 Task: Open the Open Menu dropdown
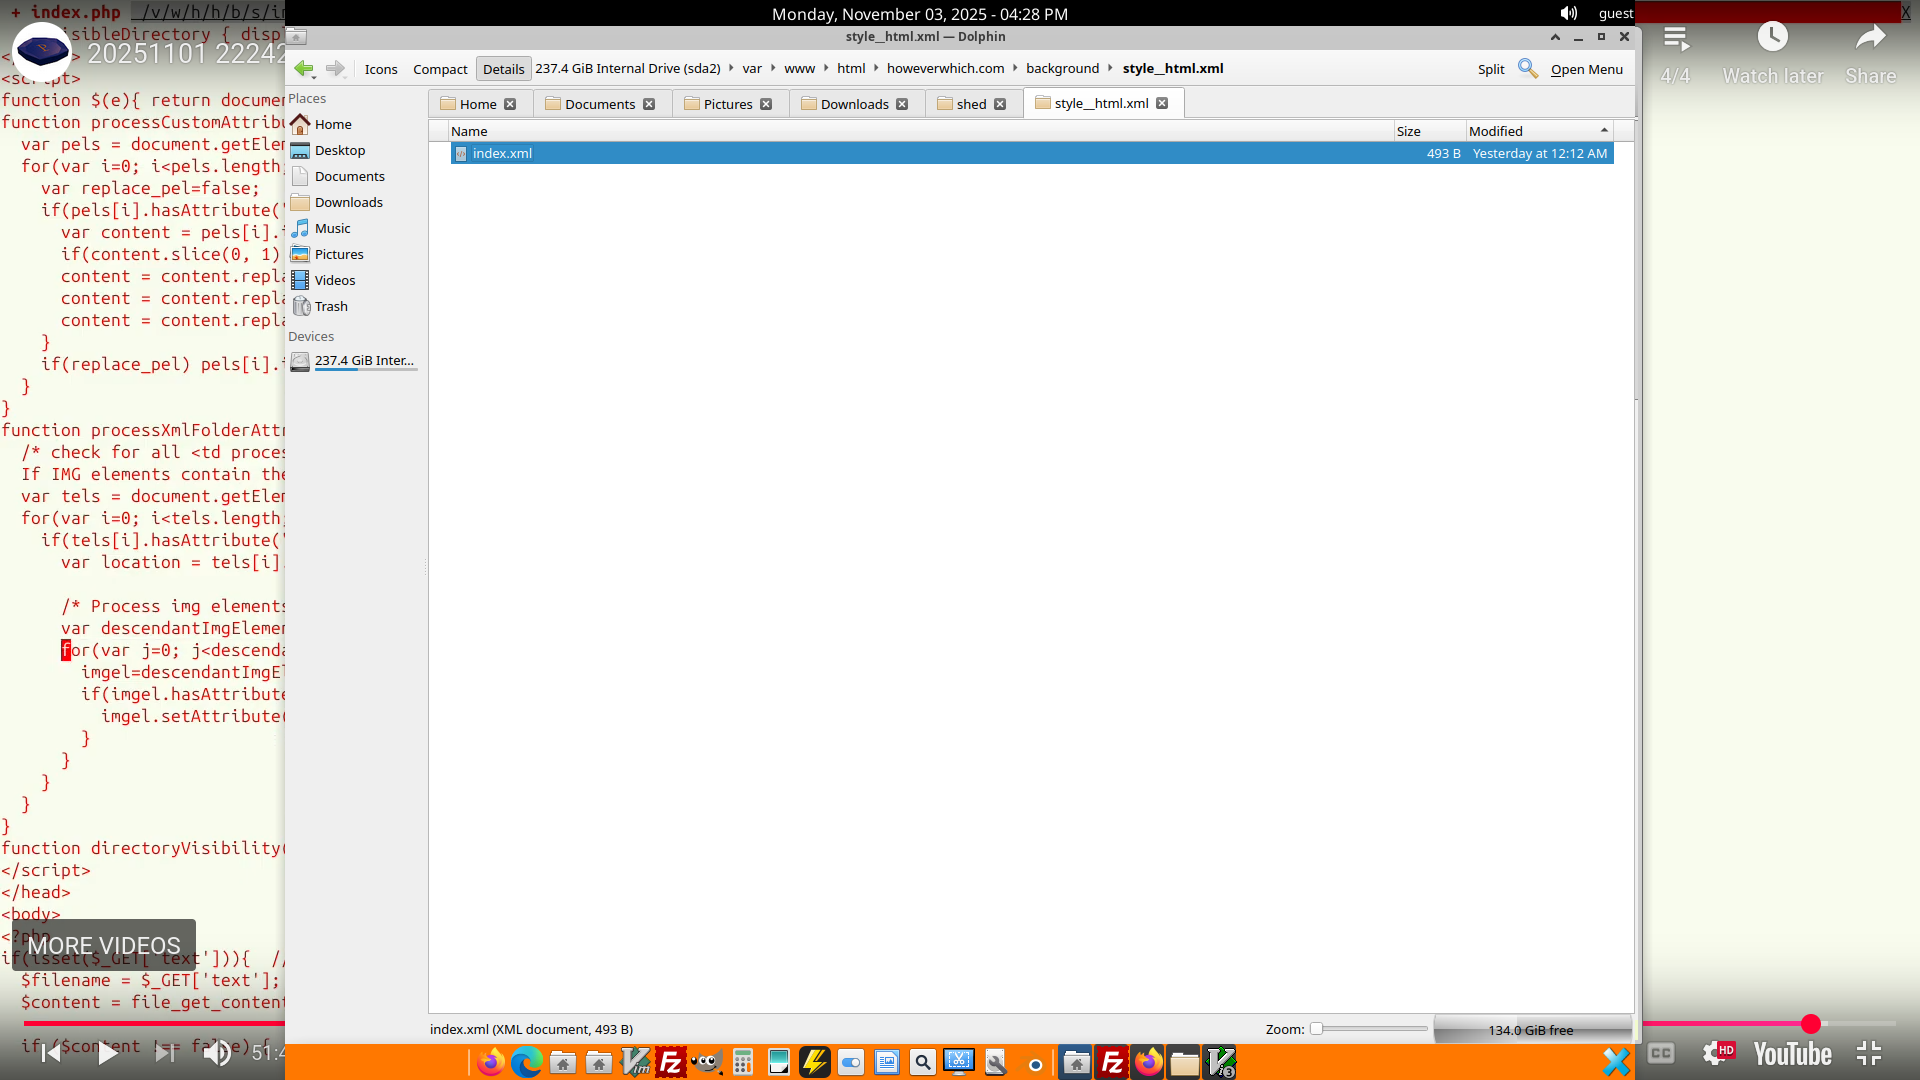1586,69
